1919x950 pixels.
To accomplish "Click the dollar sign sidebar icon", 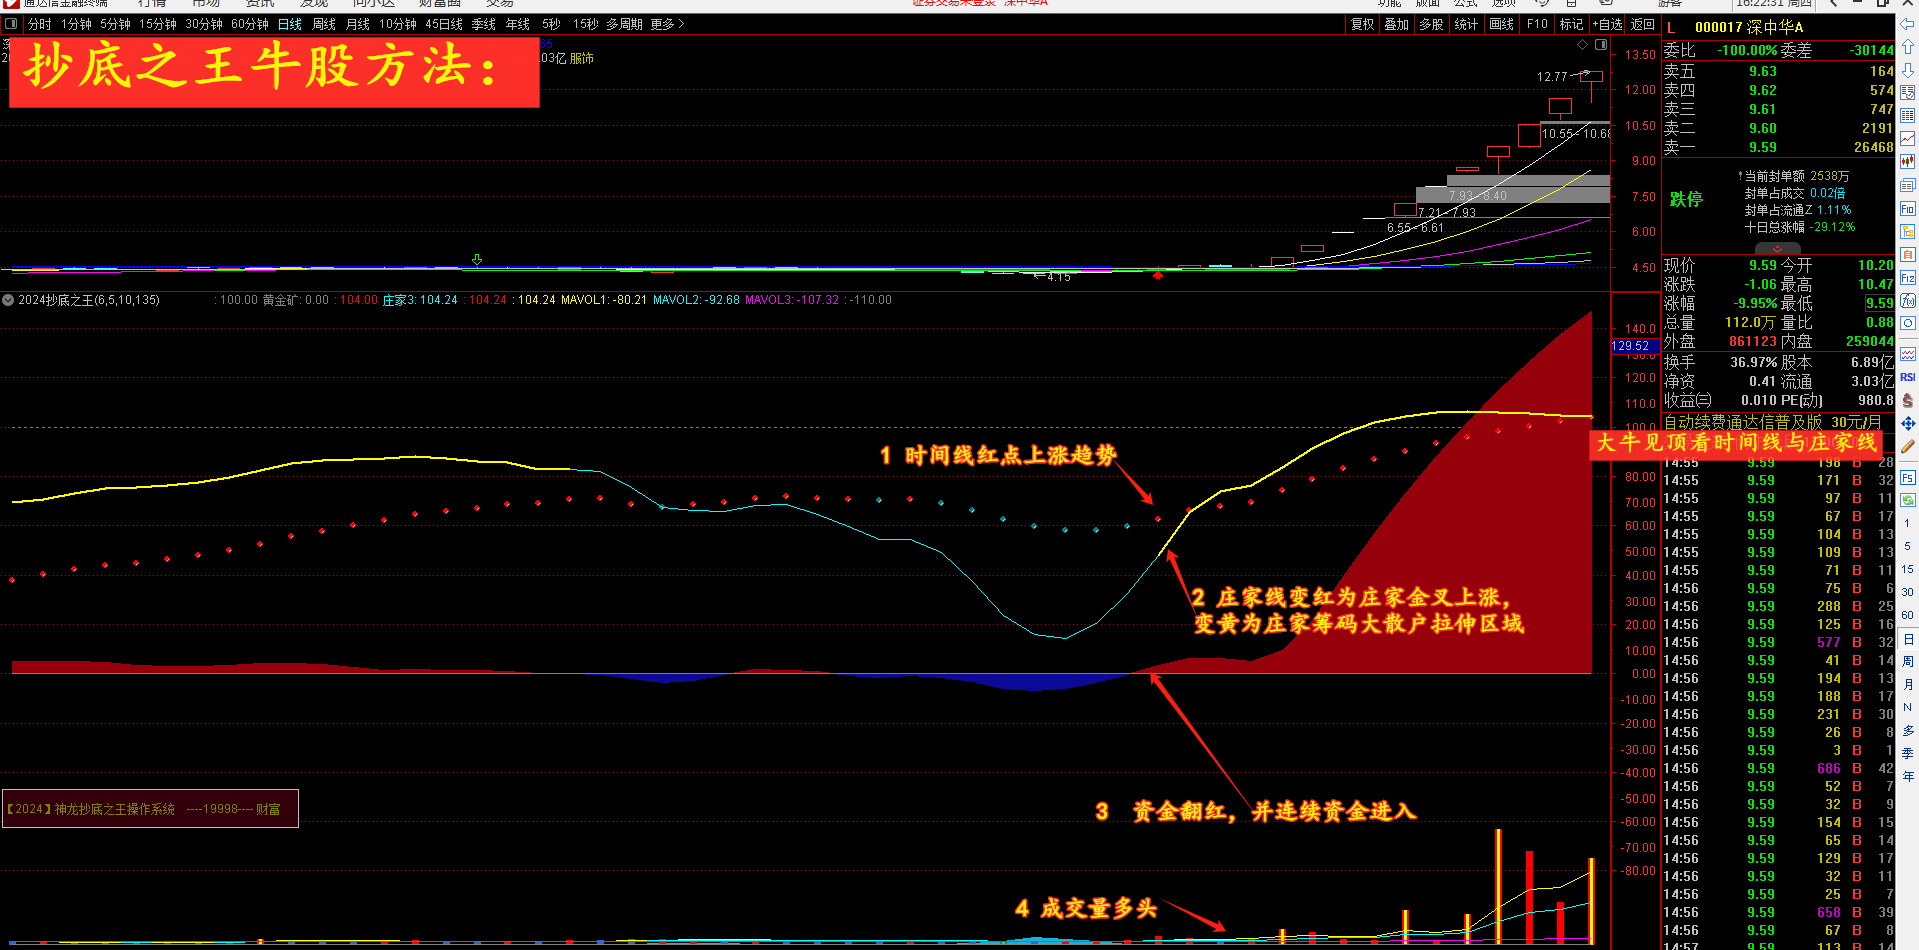I will [1908, 401].
